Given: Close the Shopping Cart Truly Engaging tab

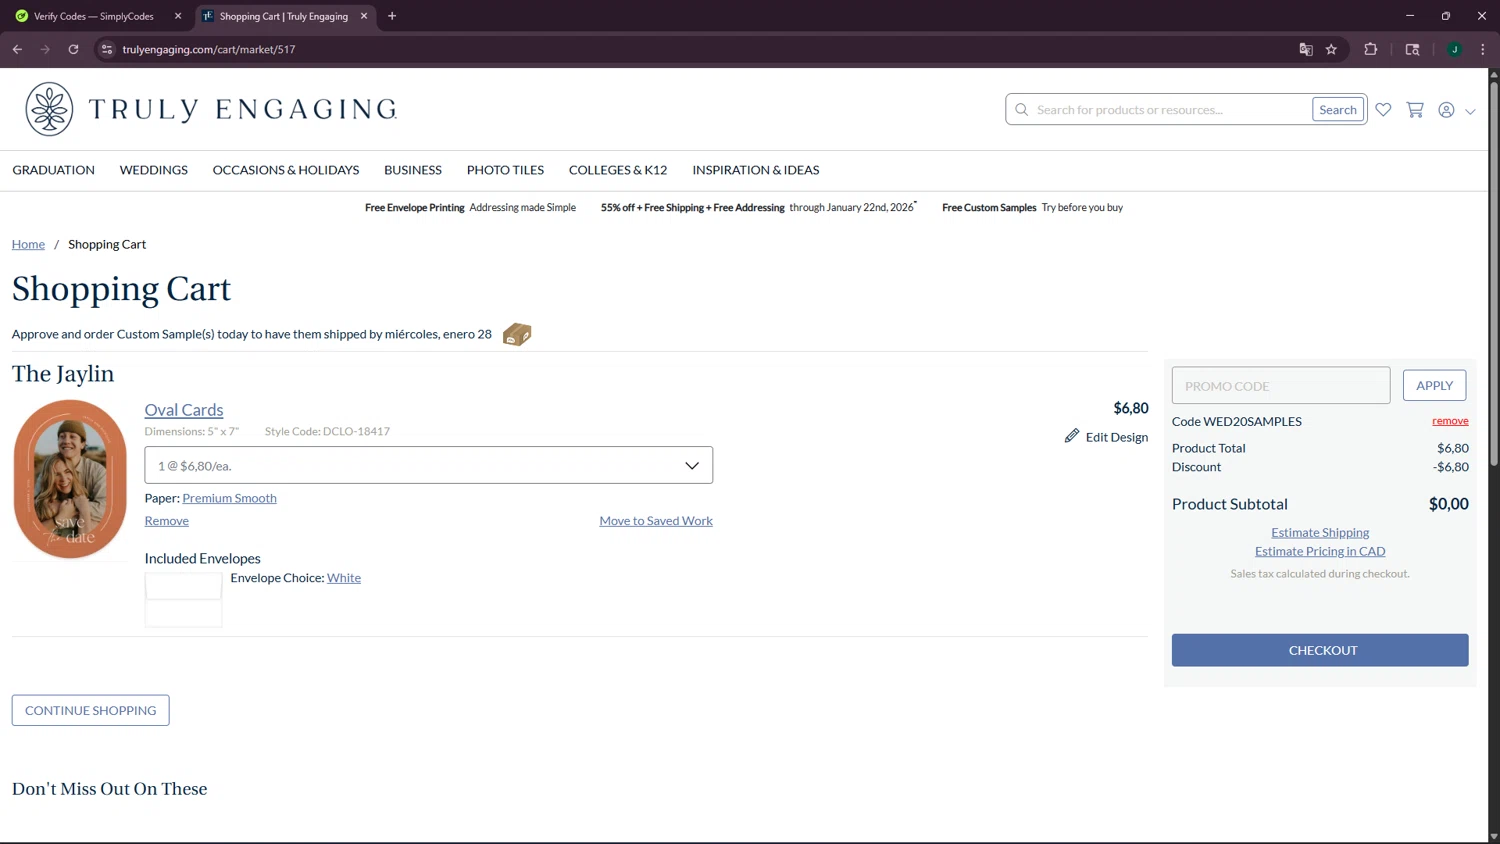Looking at the screenshot, I should coord(364,16).
